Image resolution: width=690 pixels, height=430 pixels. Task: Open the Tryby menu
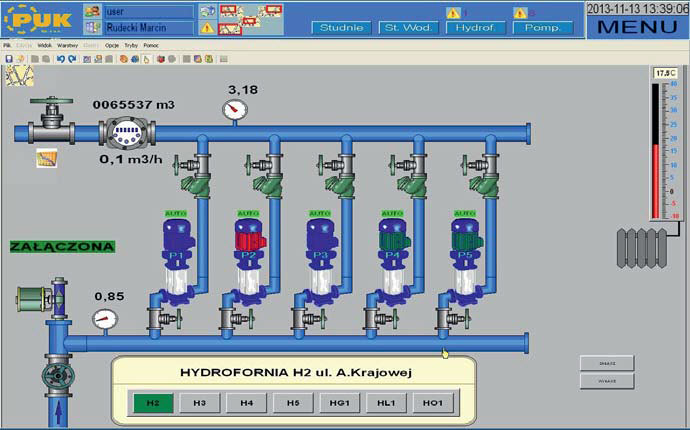pyautogui.click(x=130, y=46)
